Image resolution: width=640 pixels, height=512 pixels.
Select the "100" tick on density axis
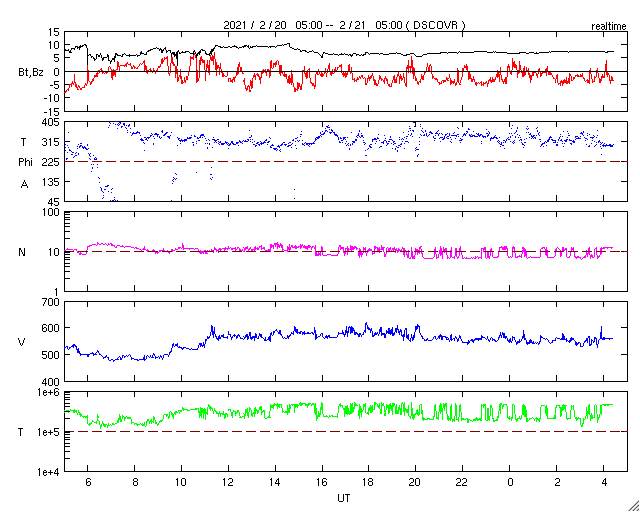coord(50,213)
